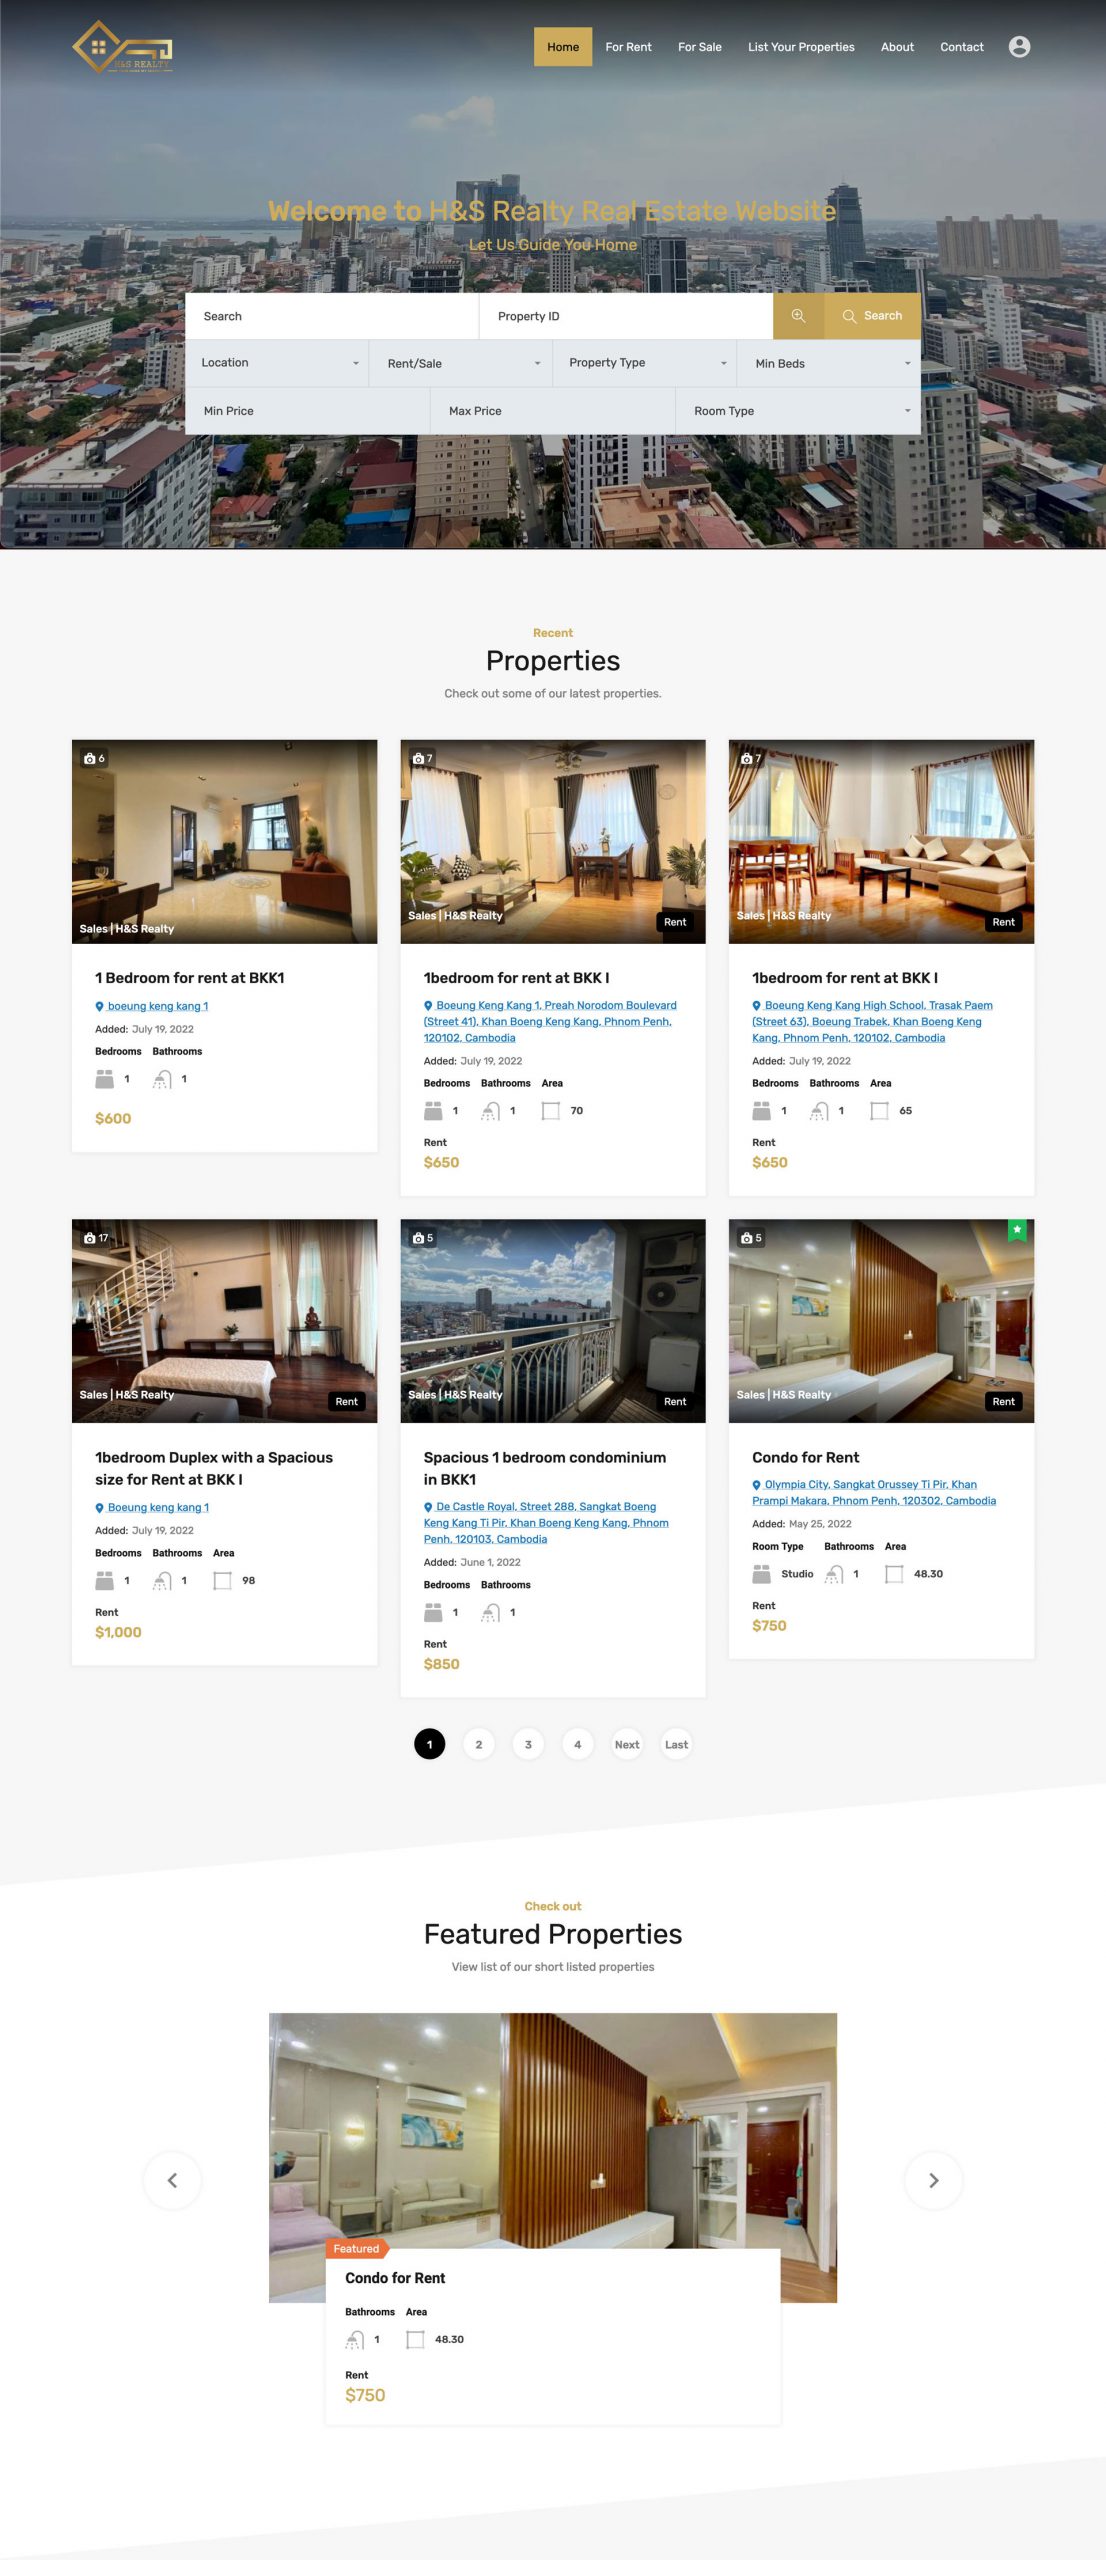Go to pagination page 2
Image resolution: width=1106 pixels, height=2560 pixels.
tap(479, 1744)
